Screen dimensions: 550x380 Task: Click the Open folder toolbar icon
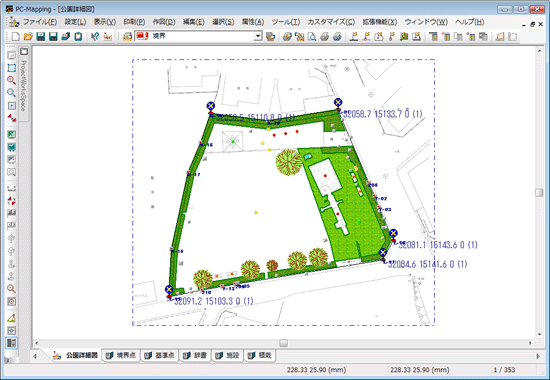click(x=28, y=36)
